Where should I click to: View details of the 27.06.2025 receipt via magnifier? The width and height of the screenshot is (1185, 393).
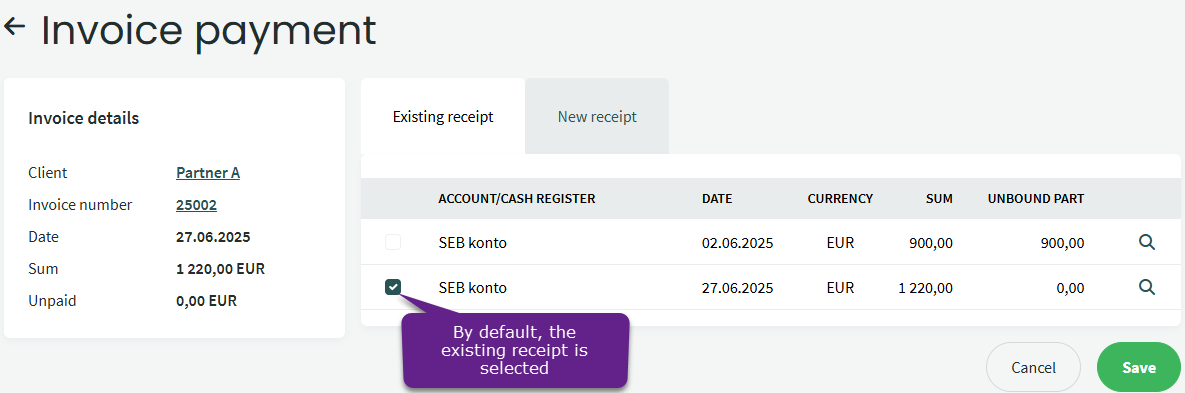pos(1146,287)
